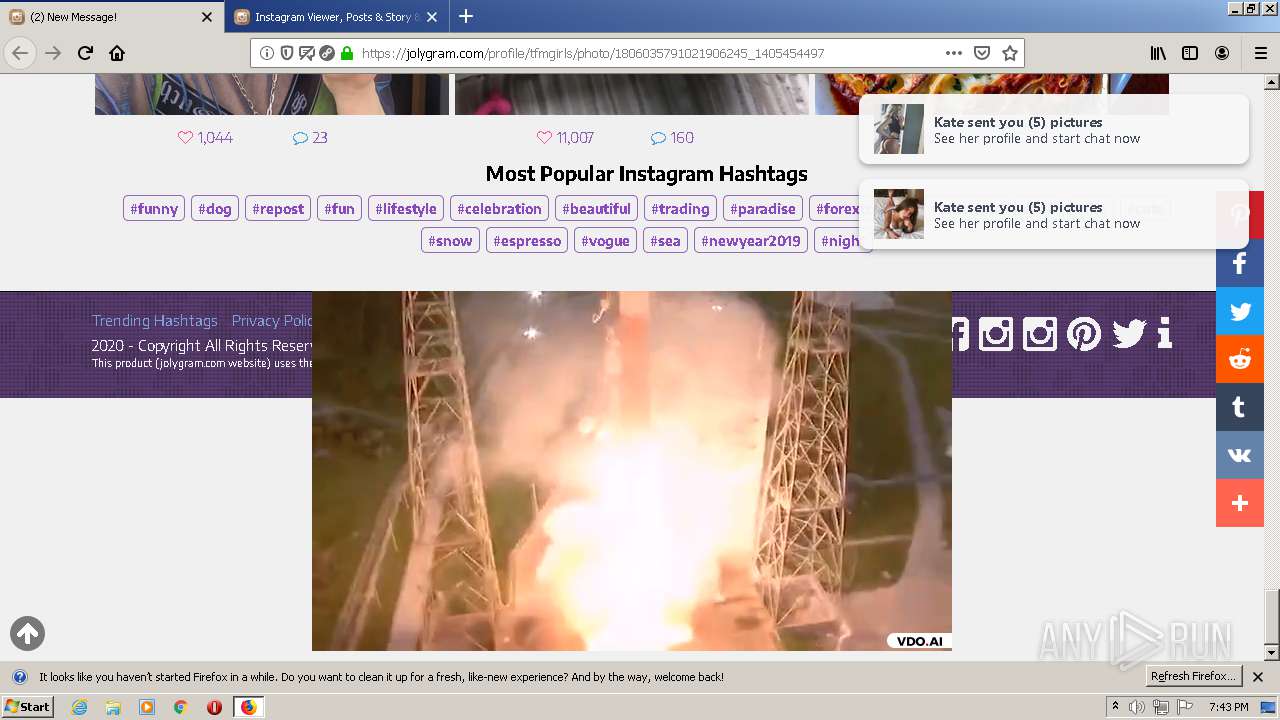The image size is (1280, 720).
Task: Open the top Kate sent you pictures notification
Action: (x=1054, y=129)
